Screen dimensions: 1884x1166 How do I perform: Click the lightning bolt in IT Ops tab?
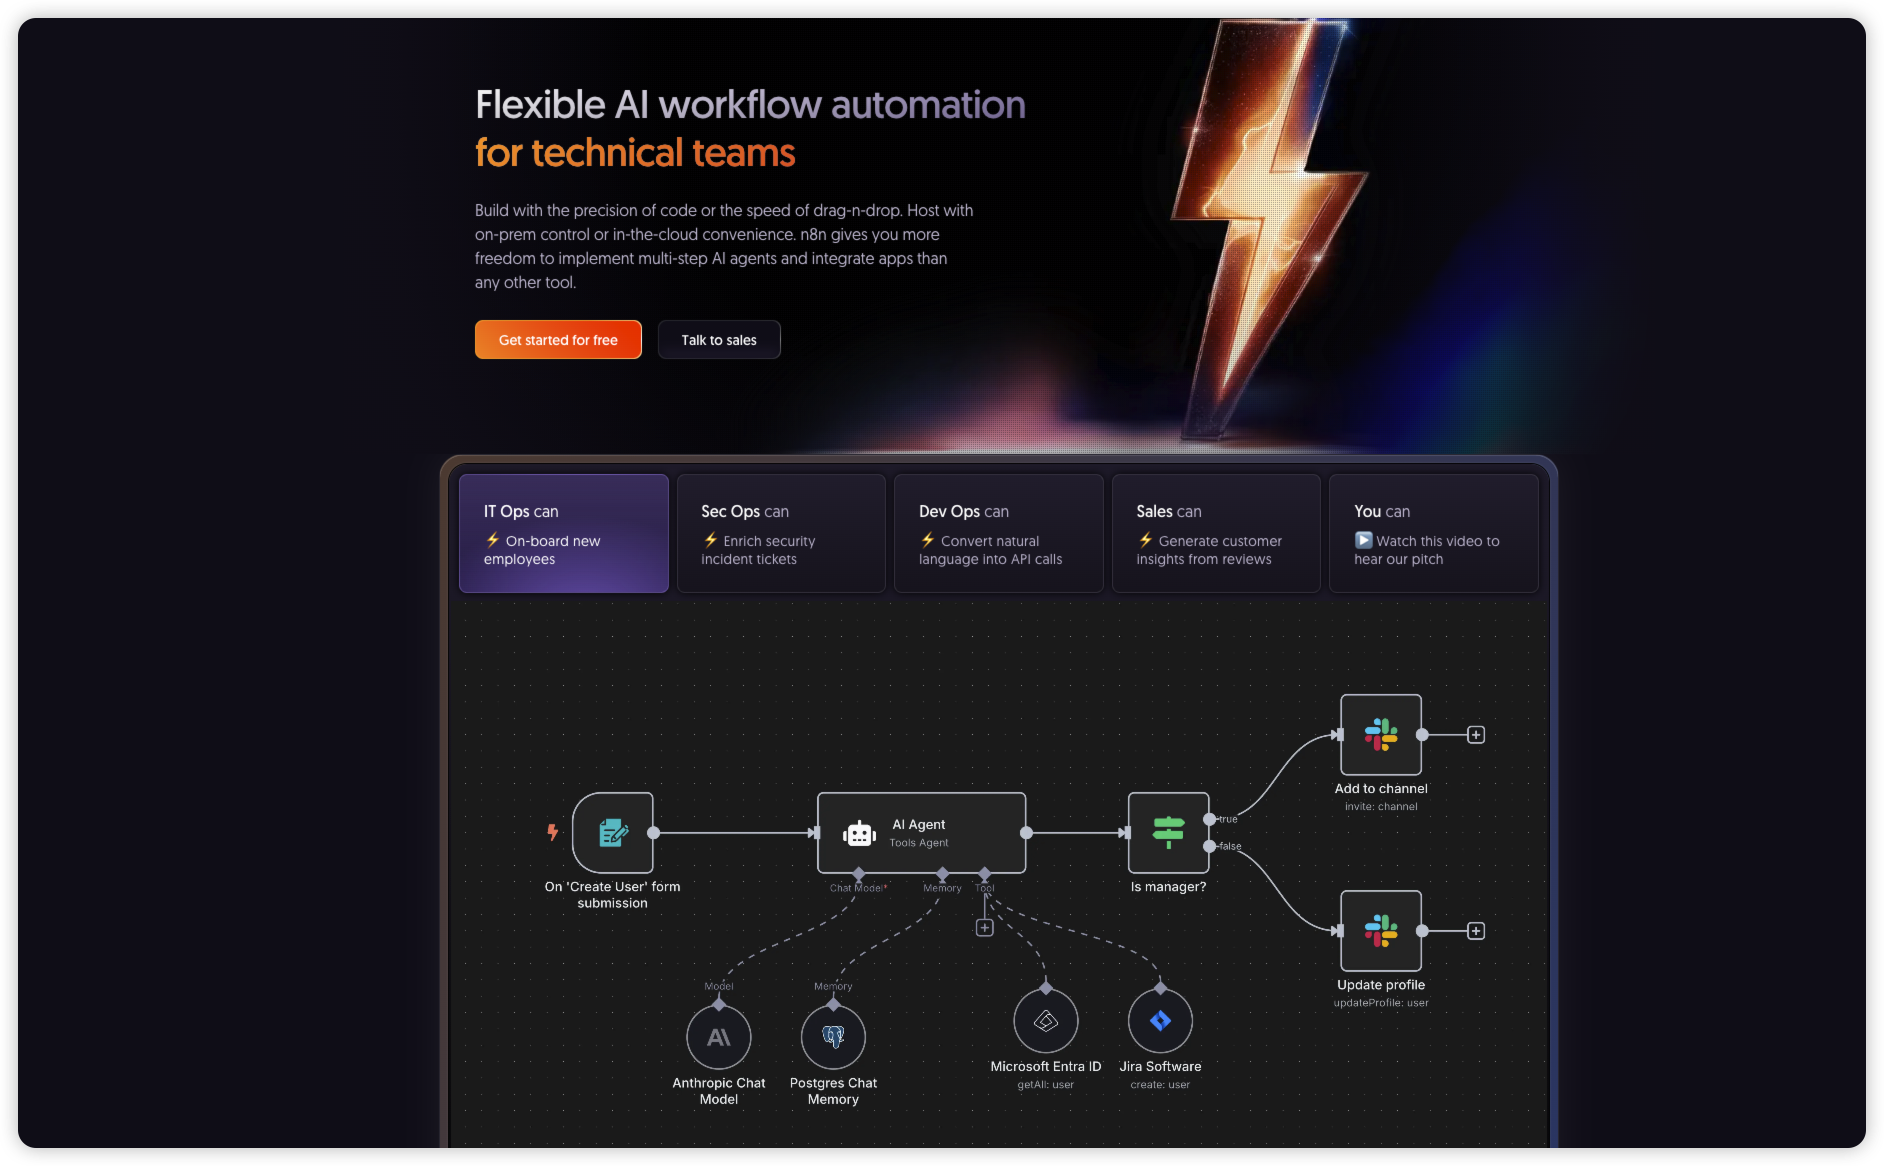click(x=493, y=540)
